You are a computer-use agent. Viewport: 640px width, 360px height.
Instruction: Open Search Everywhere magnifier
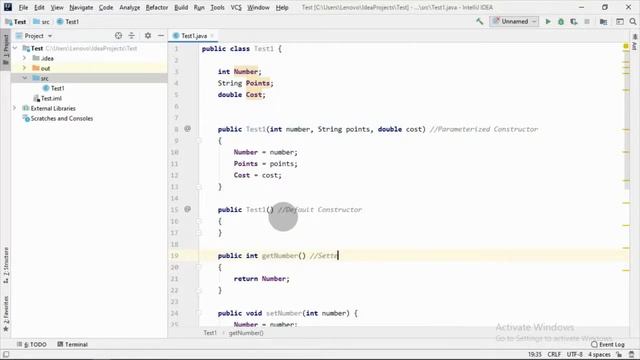633,22
